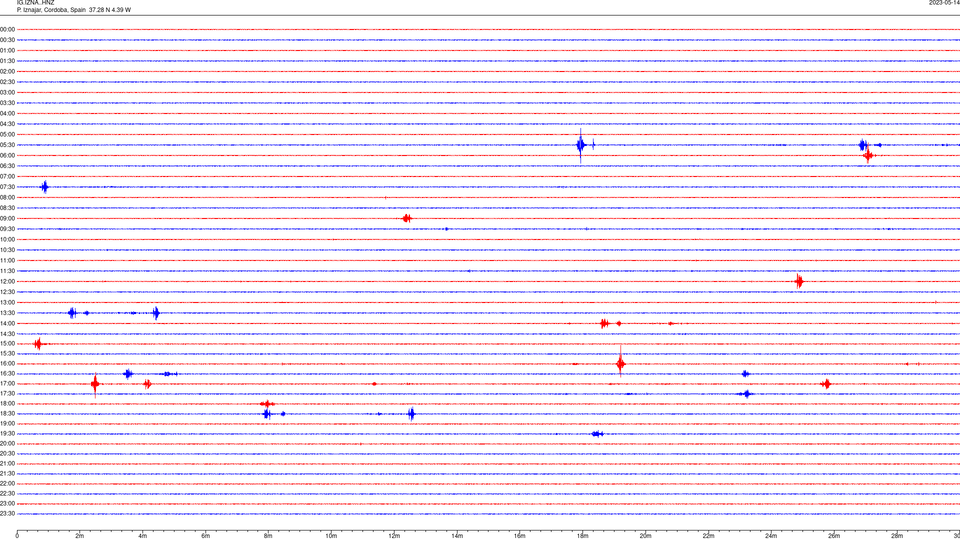Click the 0 tick label on the minute axis
The width and height of the screenshot is (960, 540).
17,536
